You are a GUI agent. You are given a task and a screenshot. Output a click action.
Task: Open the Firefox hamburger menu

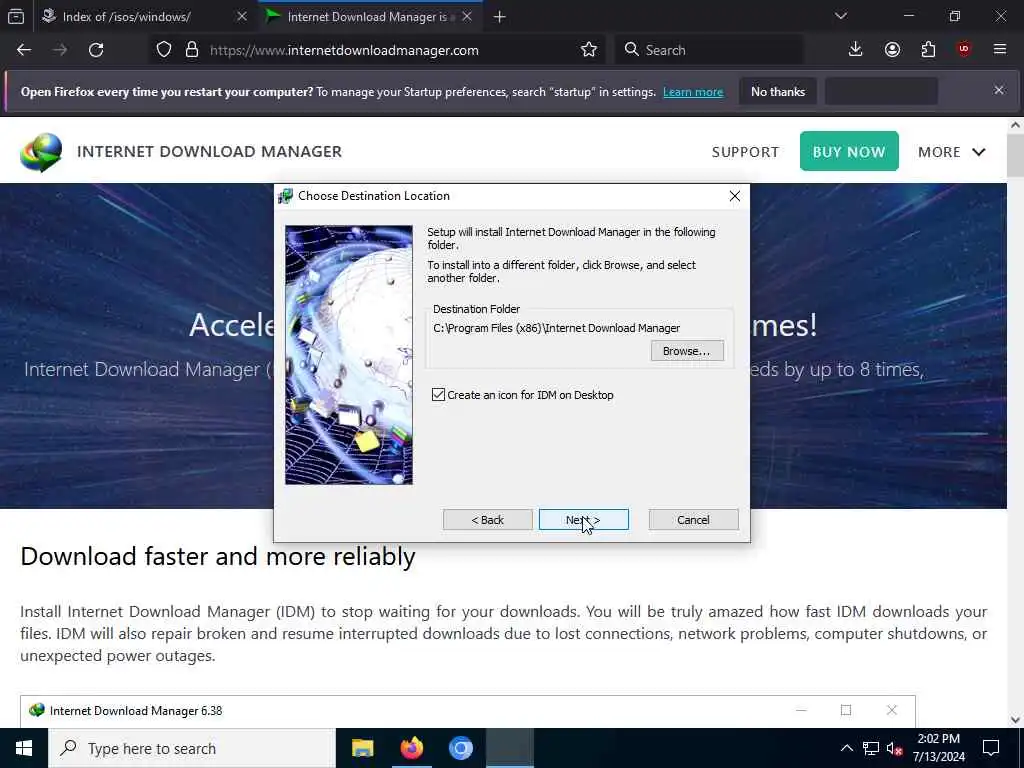(1000, 50)
